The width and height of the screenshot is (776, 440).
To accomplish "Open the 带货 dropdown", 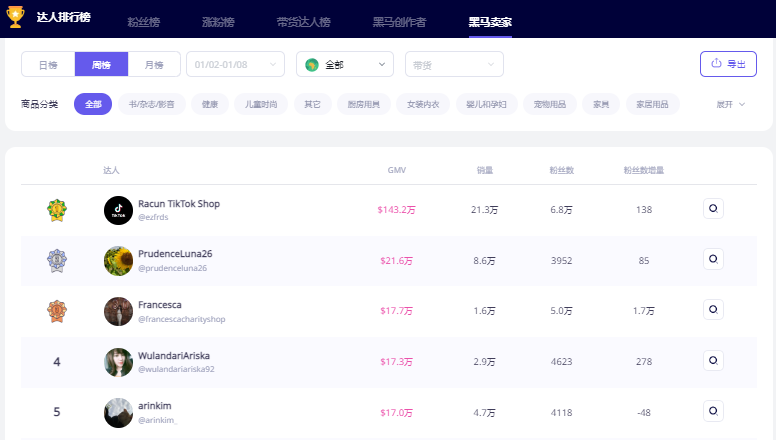I will (454, 64).
